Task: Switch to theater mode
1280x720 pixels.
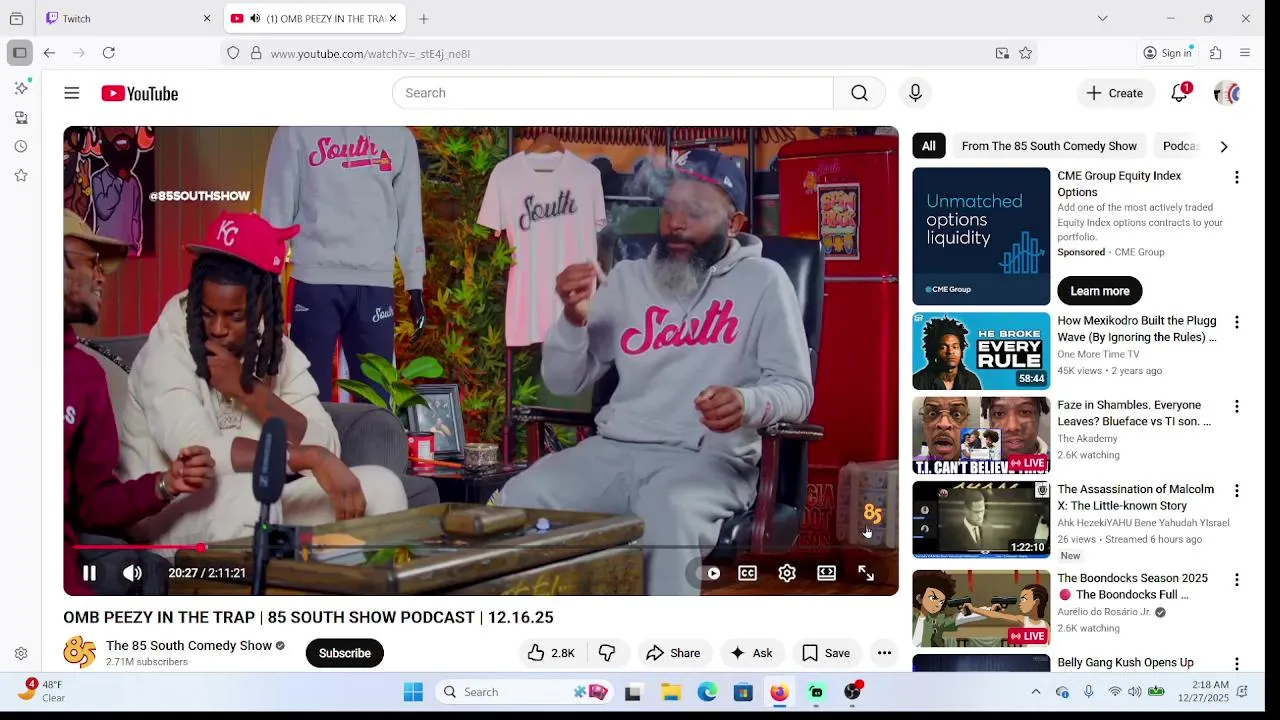Action: click(x=826, y=573)
